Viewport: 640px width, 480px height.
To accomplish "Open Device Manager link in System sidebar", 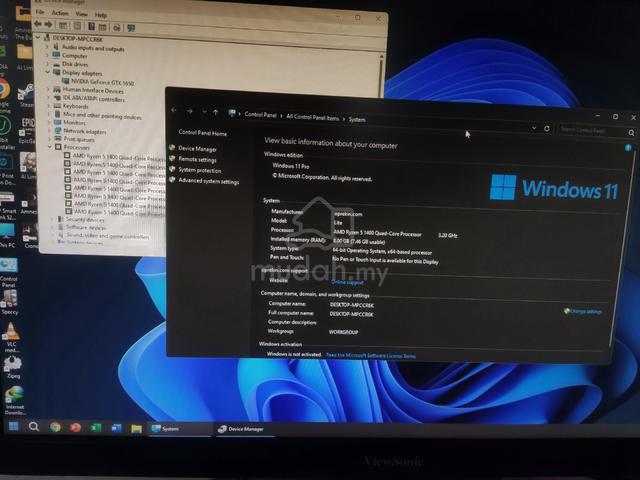I will tap(198, 149).
